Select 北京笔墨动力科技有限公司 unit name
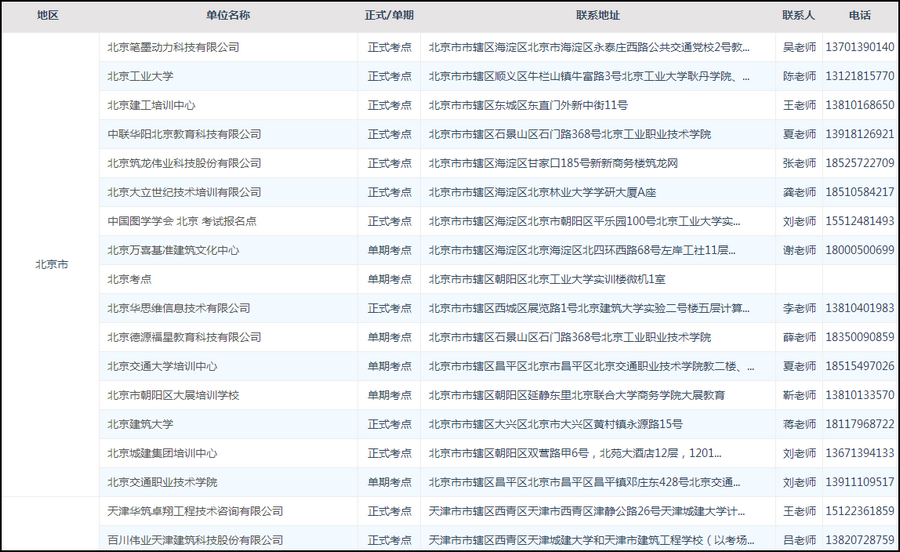Screen dimensions: 900x552 click(x=173, y=48)
